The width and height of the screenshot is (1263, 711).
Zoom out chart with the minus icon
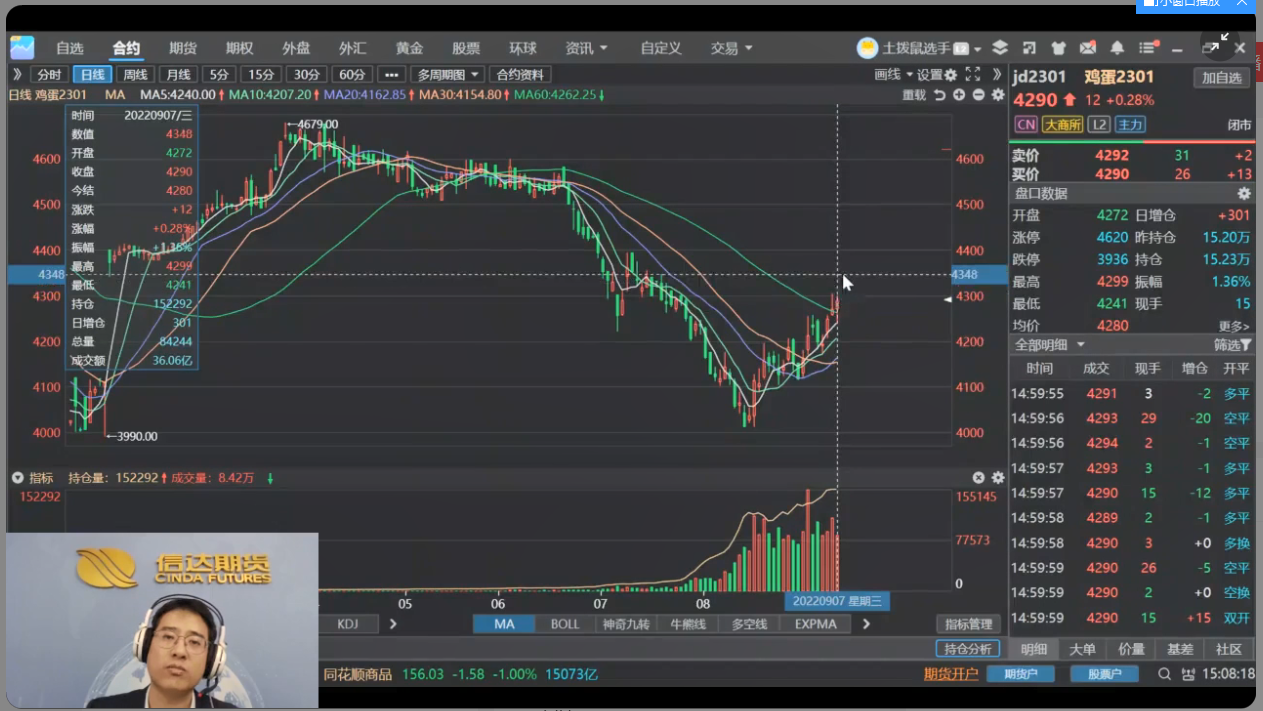tap(979, 95)
